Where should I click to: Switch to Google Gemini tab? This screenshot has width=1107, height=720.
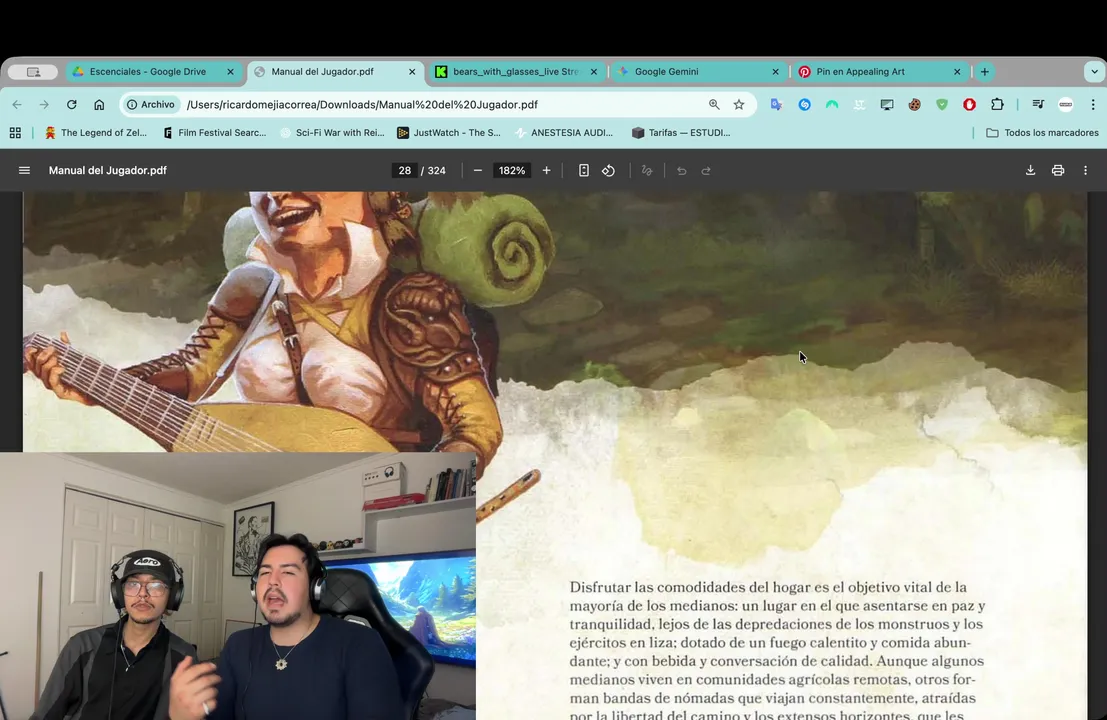[666, 71]
